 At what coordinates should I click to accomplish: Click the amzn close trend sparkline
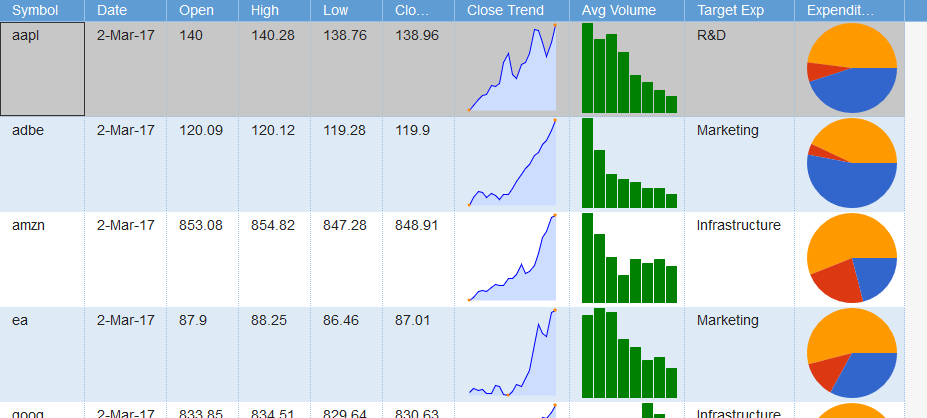coord(512,258)
